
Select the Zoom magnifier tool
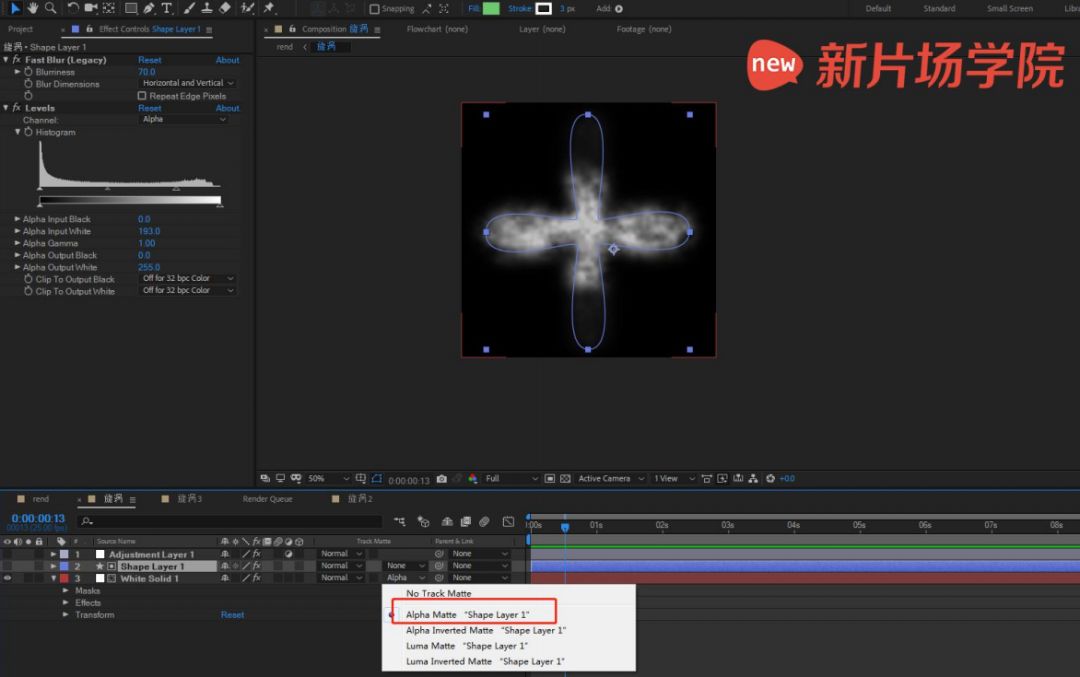click(x=50, y=8)
